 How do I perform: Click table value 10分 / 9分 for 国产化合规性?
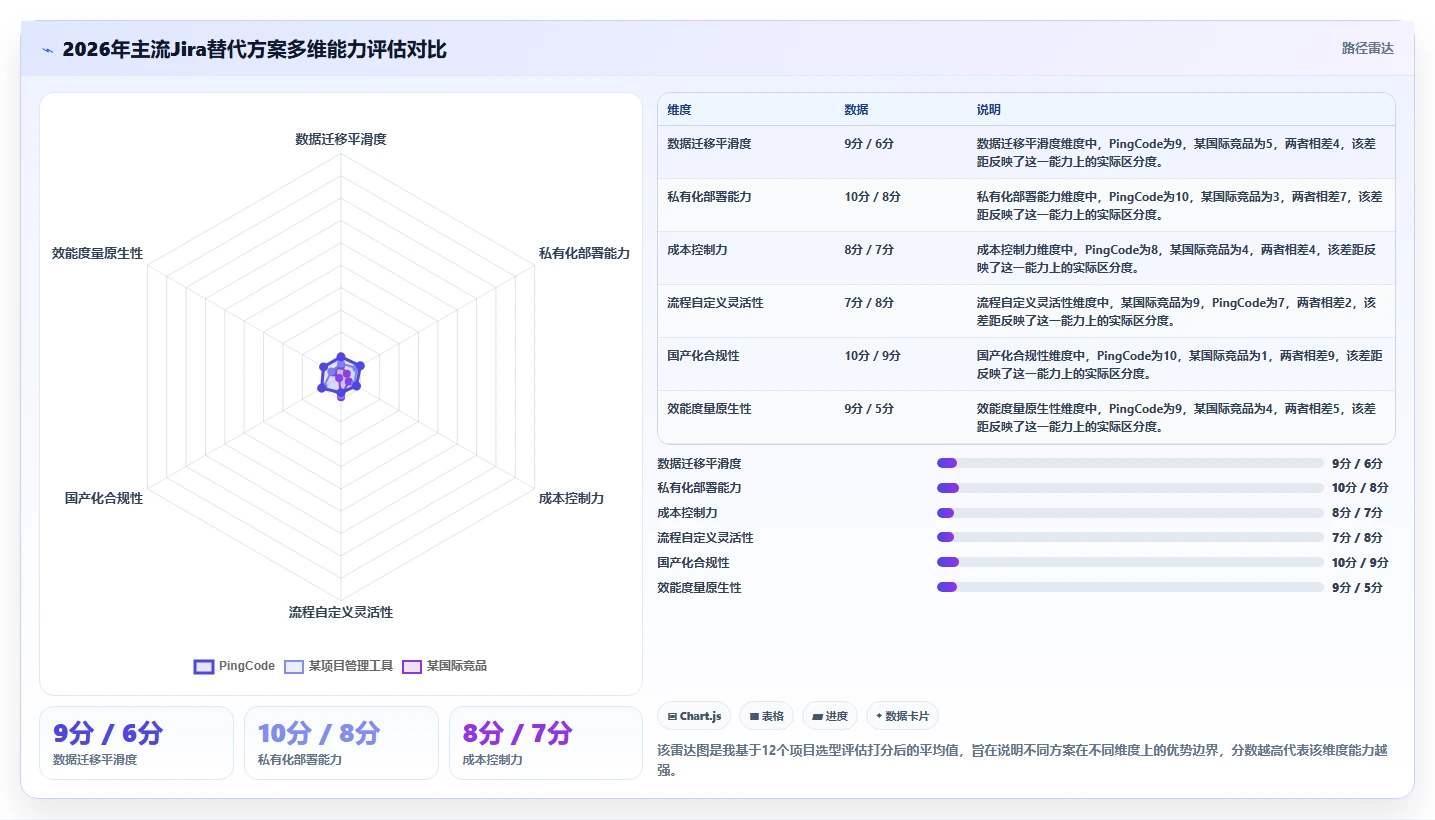point(872,356)
